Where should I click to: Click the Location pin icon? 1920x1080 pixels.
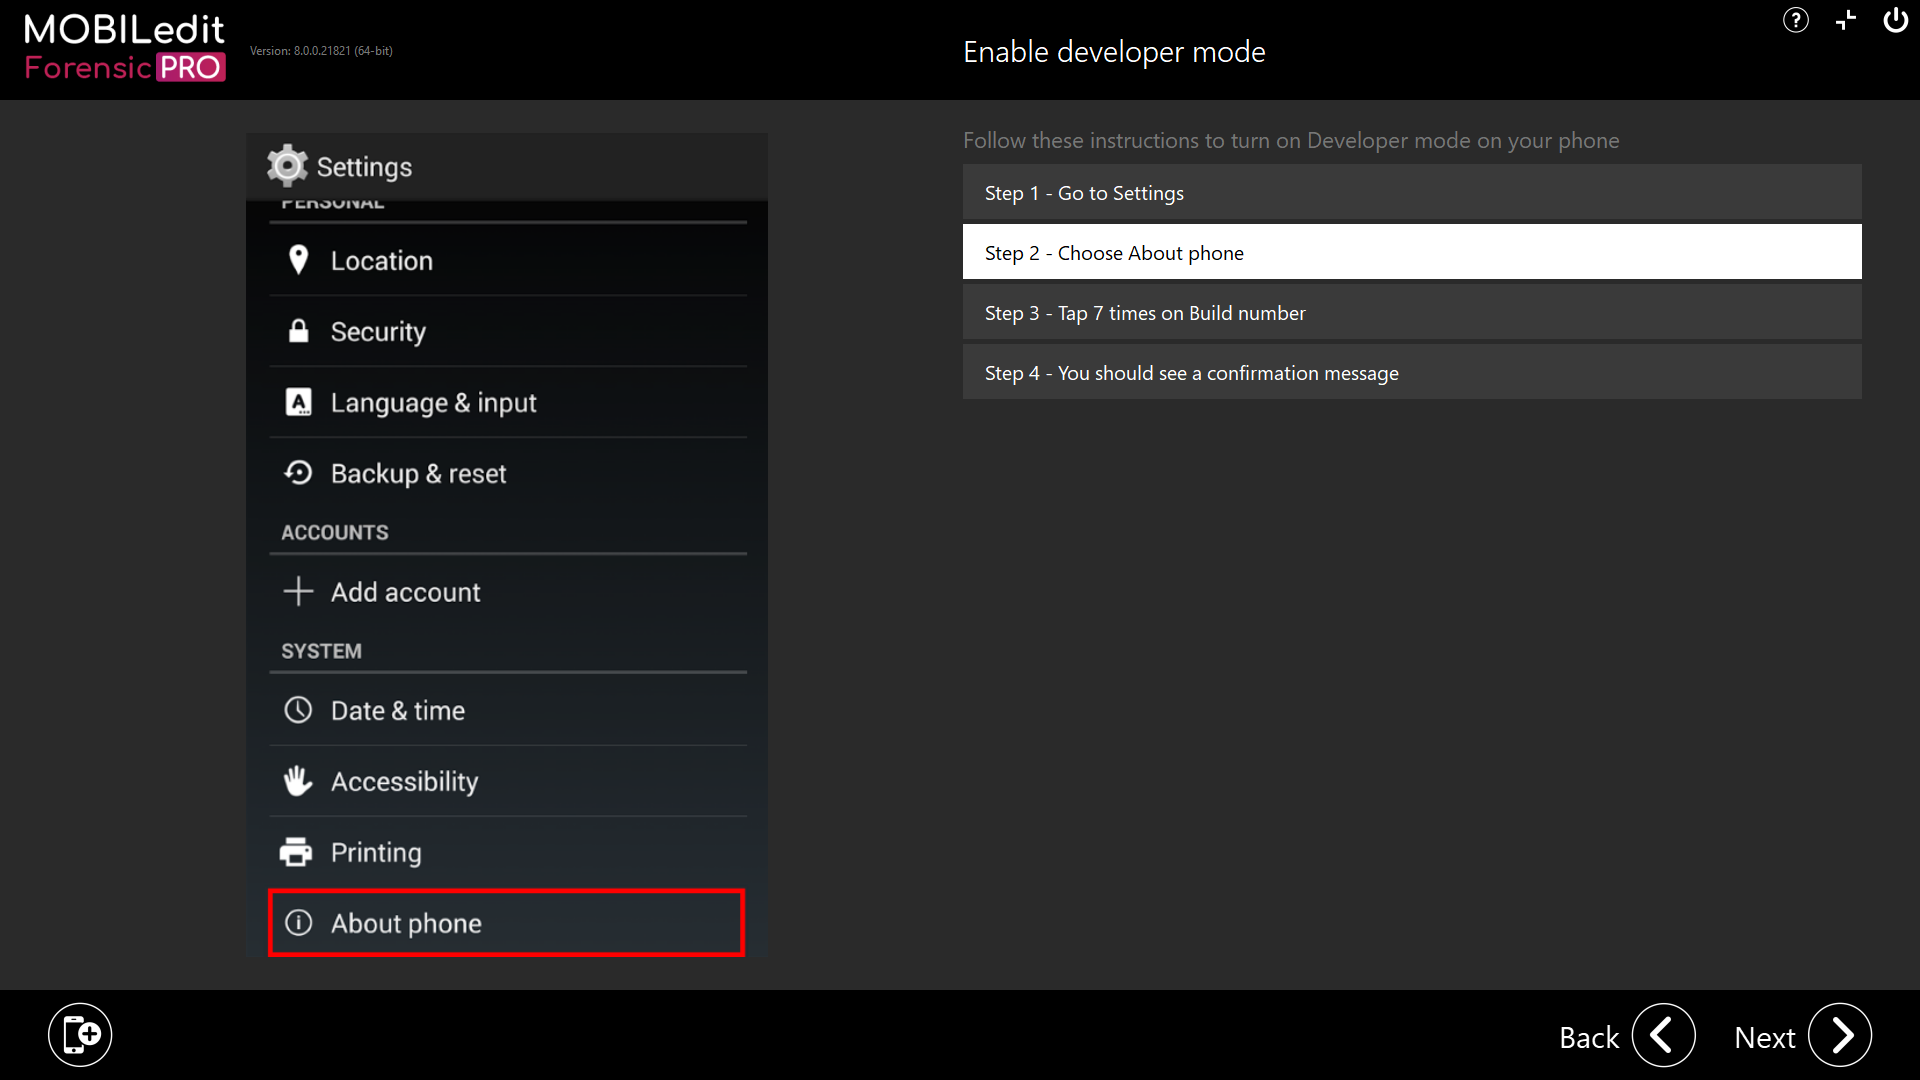[x=298, y=260]
